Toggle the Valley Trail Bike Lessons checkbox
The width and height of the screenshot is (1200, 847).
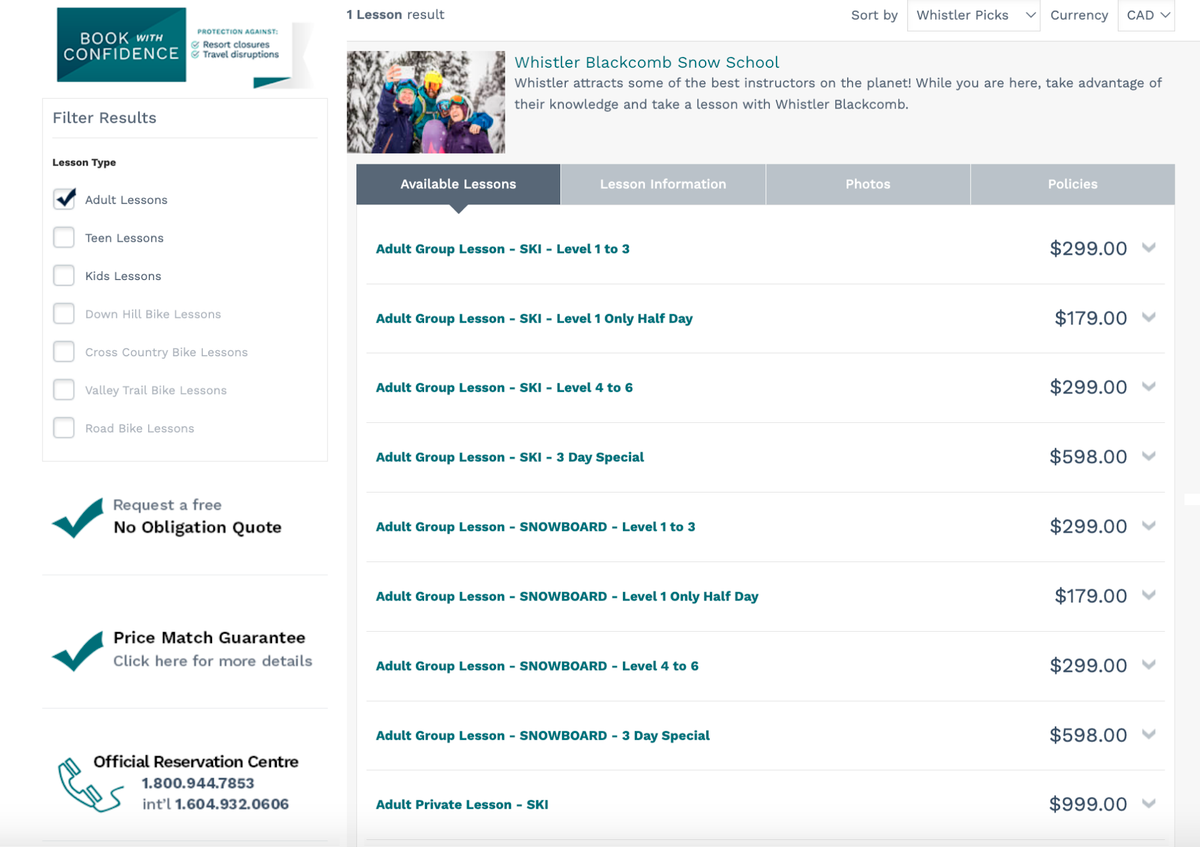click(x=64, y=389)
